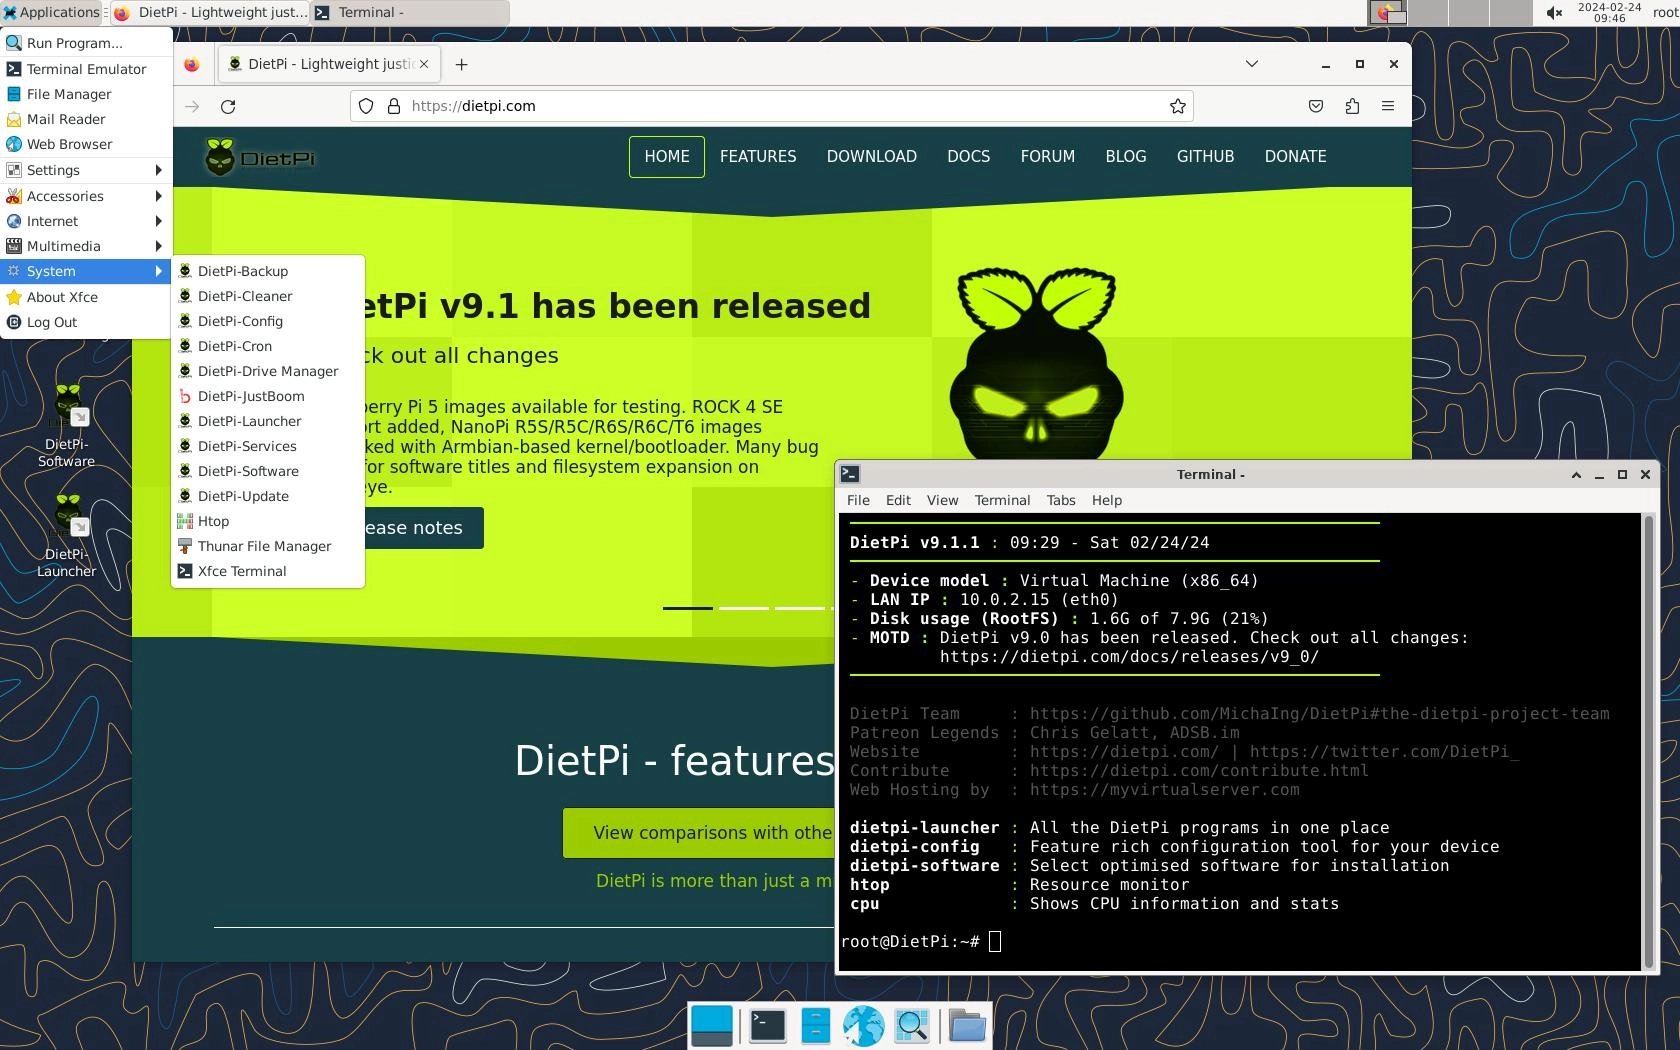Select the second carousel slide indicator
The image size is (1680, 1050).
tap(744, 608)
